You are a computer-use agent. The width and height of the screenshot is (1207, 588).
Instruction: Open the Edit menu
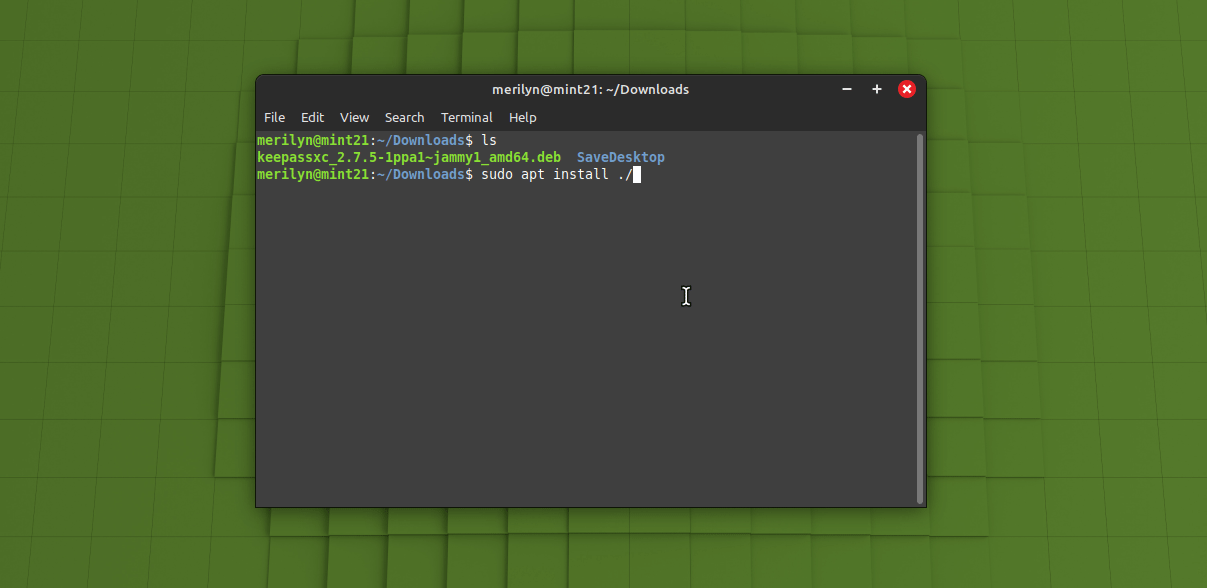coord(312,117)
